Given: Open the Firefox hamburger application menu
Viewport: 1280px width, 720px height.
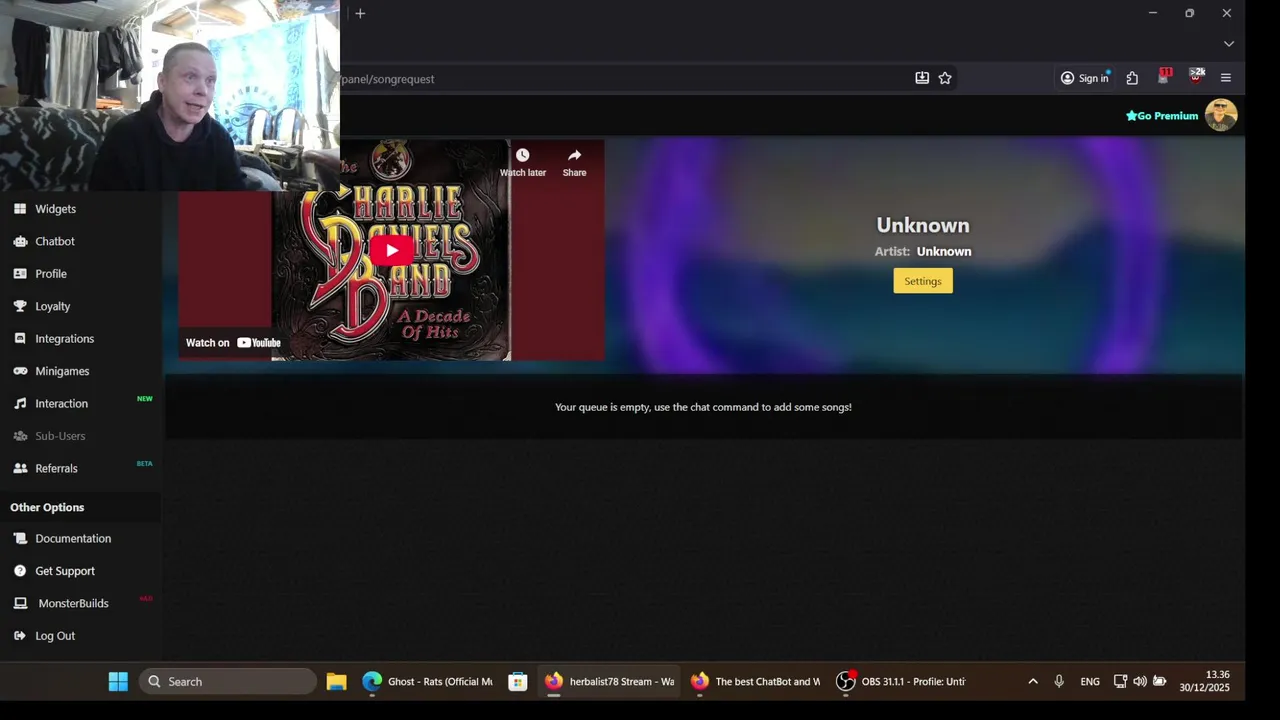Looking at the screenshot, I should pos(1226,78).
